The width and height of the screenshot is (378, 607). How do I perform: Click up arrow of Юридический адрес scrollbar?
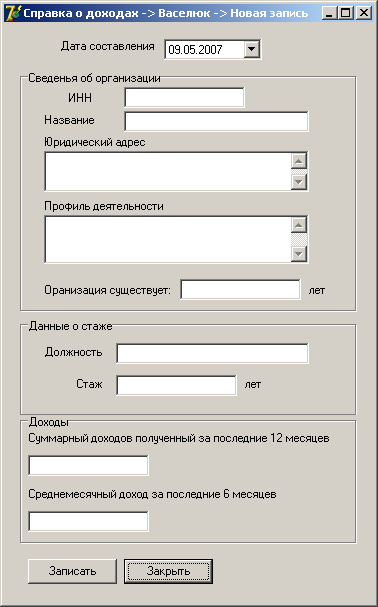(x=299, y=161)
